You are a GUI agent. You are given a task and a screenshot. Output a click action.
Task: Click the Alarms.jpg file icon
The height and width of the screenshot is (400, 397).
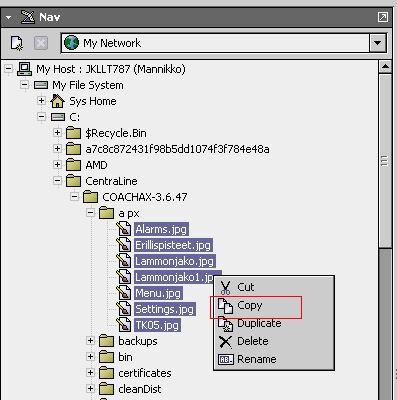(124, 229)
